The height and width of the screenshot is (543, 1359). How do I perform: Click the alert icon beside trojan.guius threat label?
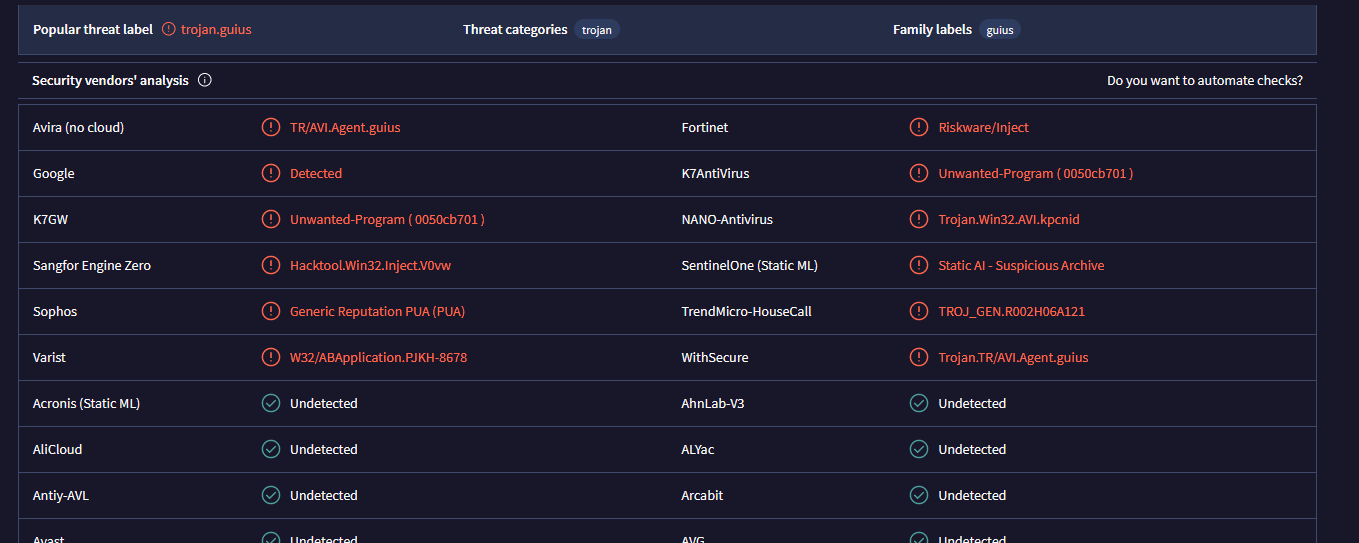(168, 29)
